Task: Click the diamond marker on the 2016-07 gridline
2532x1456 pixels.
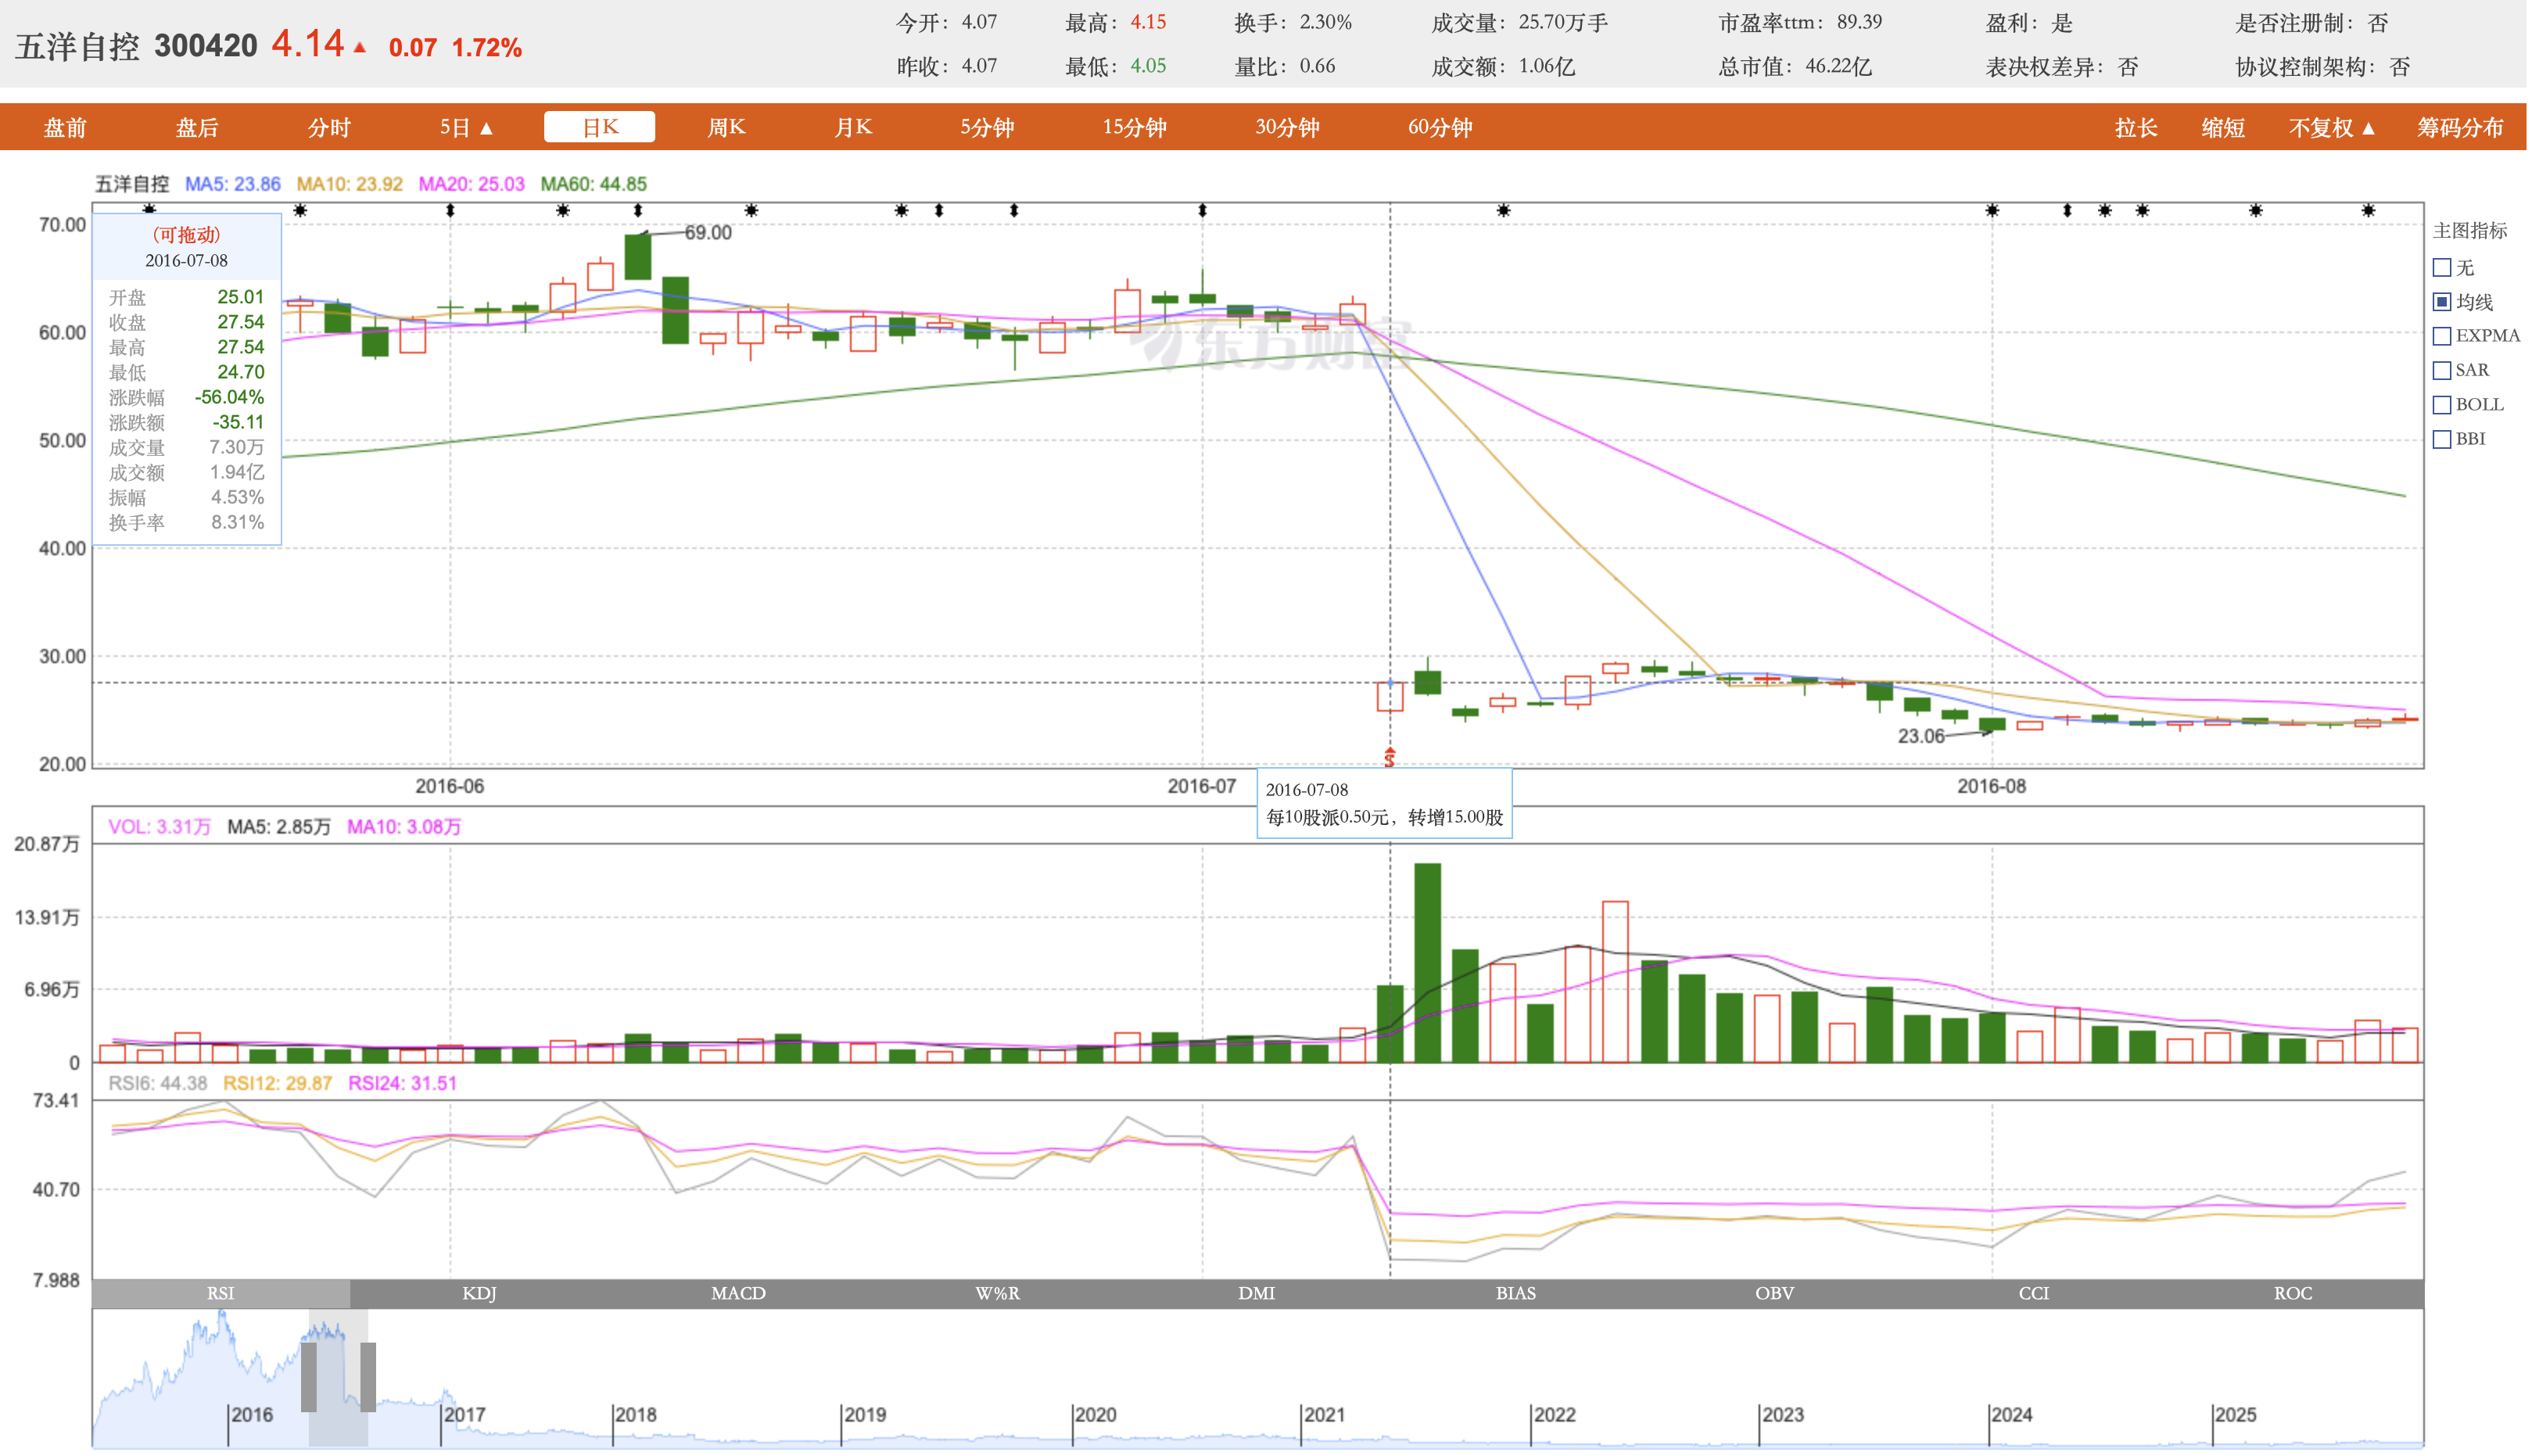Action: point(1202,210)
